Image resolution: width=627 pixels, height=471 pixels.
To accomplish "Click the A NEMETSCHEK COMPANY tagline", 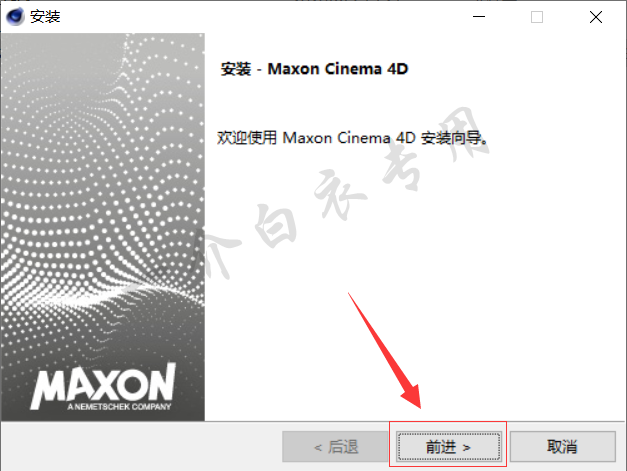I will pyautogui.click(x=119, y=407).
